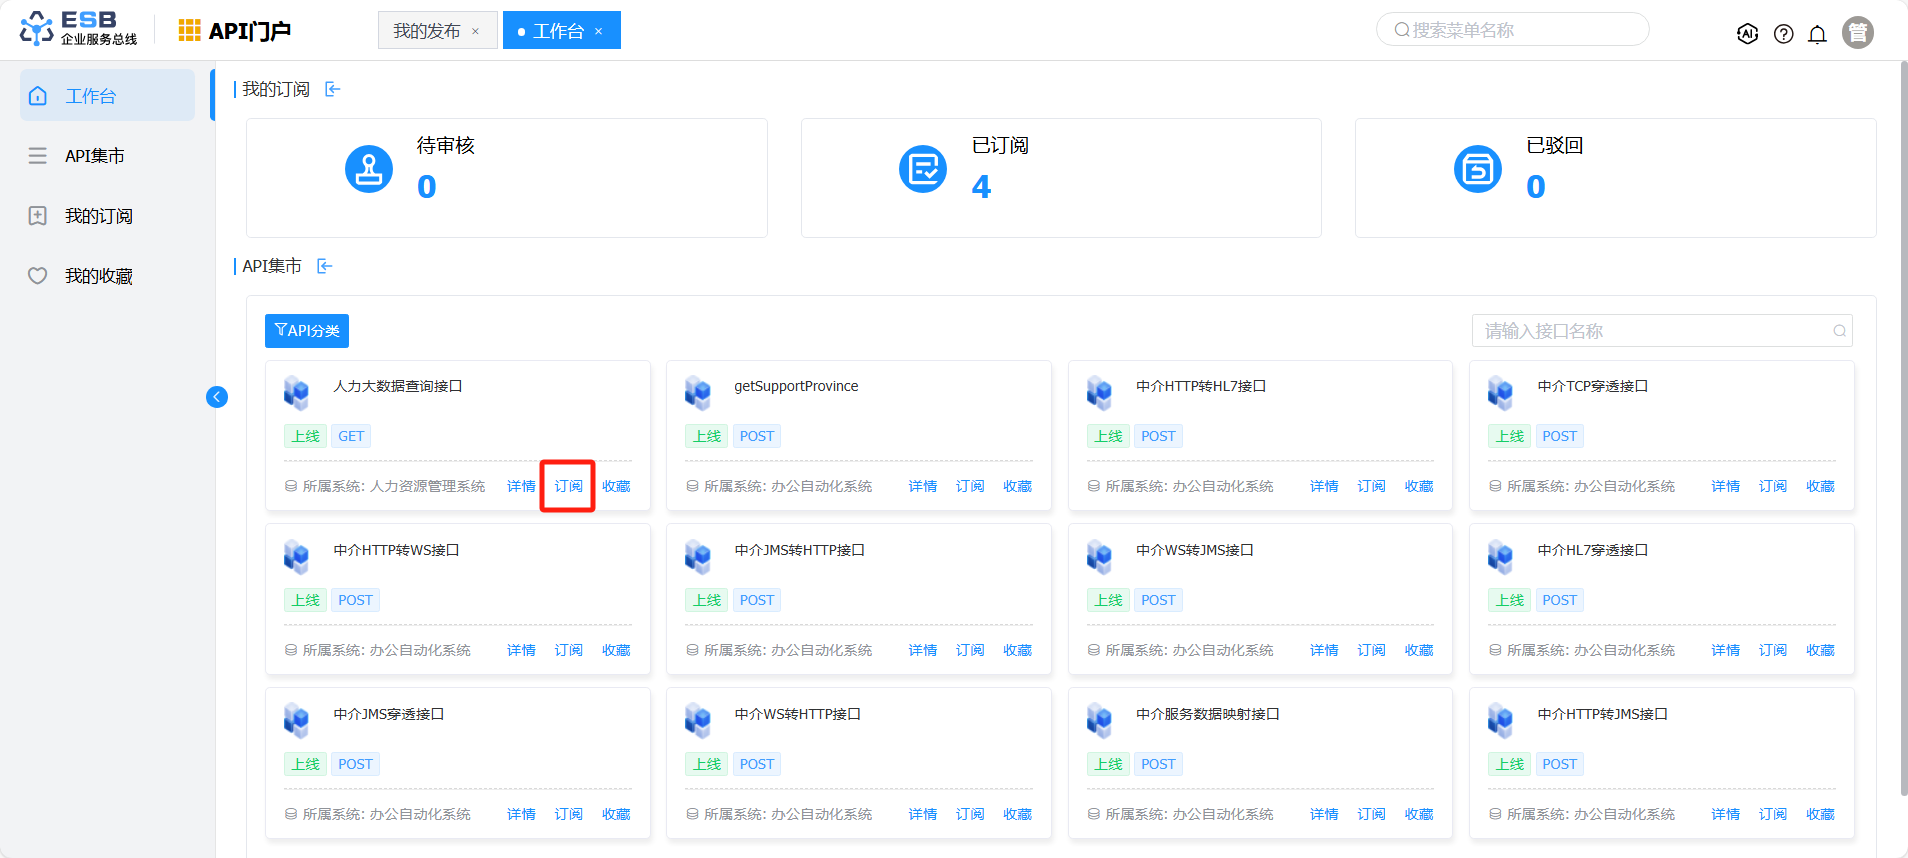1908x858 pixels.
Task: Open the API集市 jump arrow icon
Action: click(x=325, y=266)
